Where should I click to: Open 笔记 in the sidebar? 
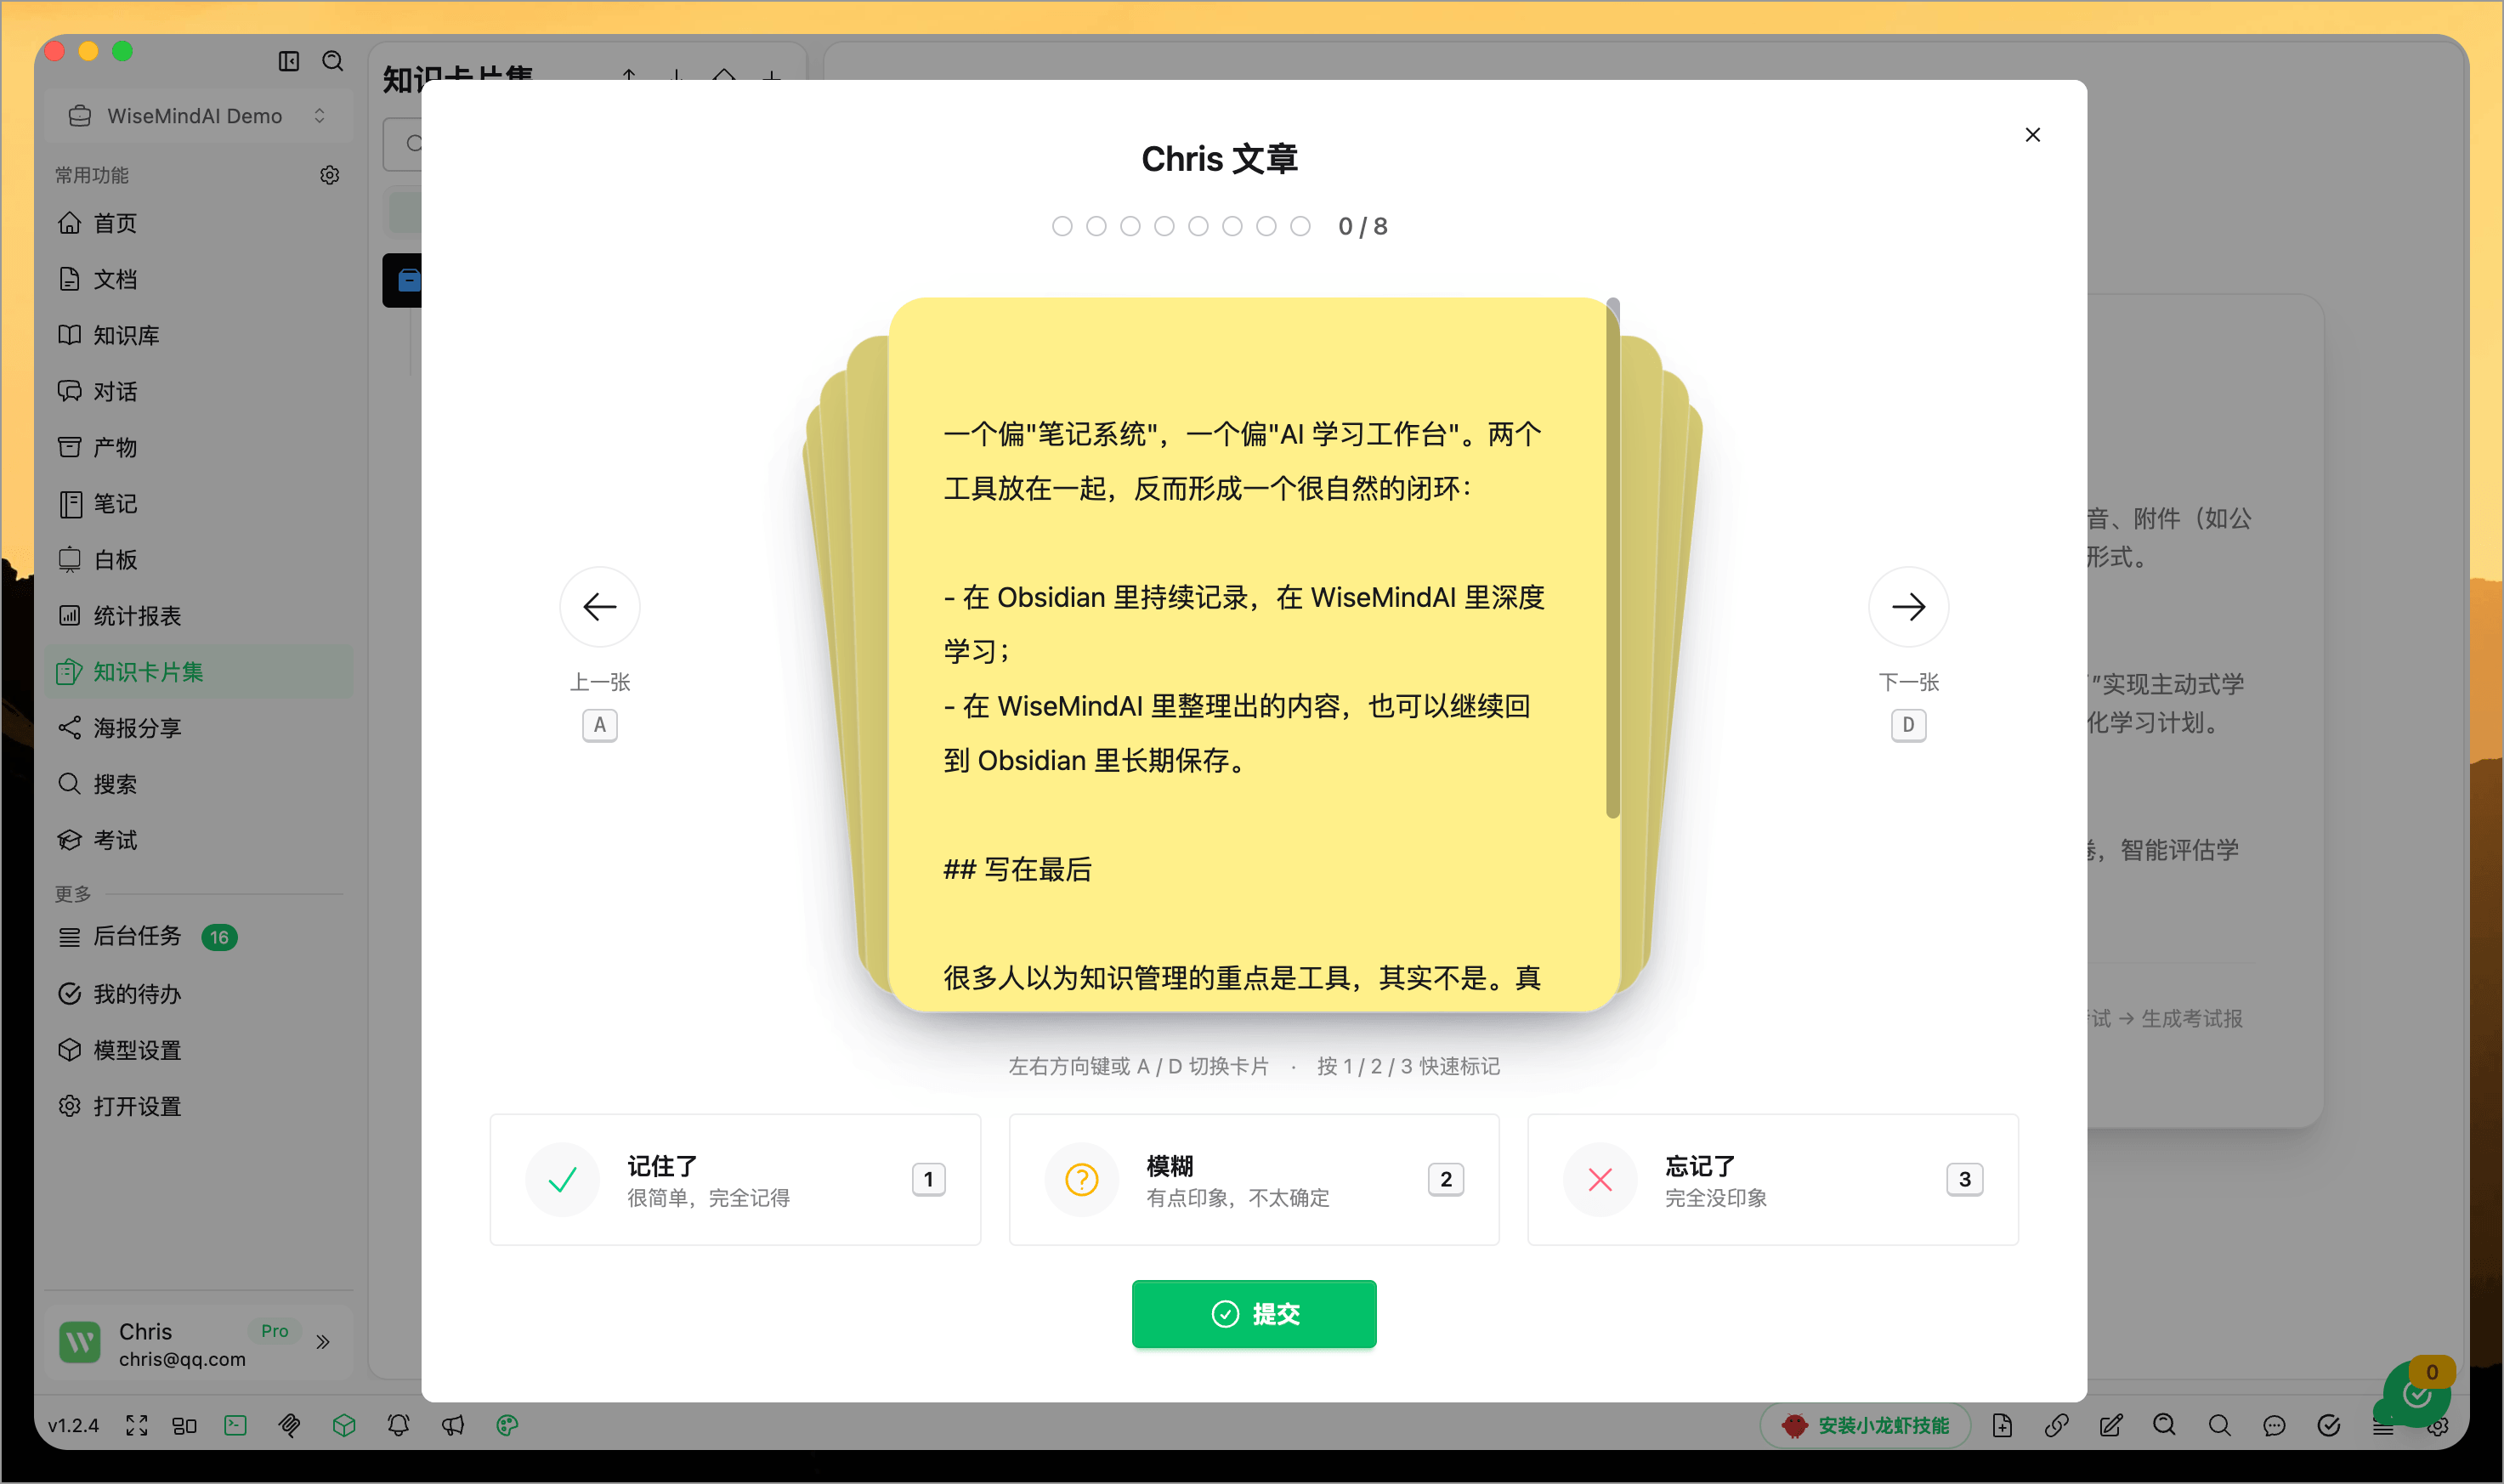[198, 503]
